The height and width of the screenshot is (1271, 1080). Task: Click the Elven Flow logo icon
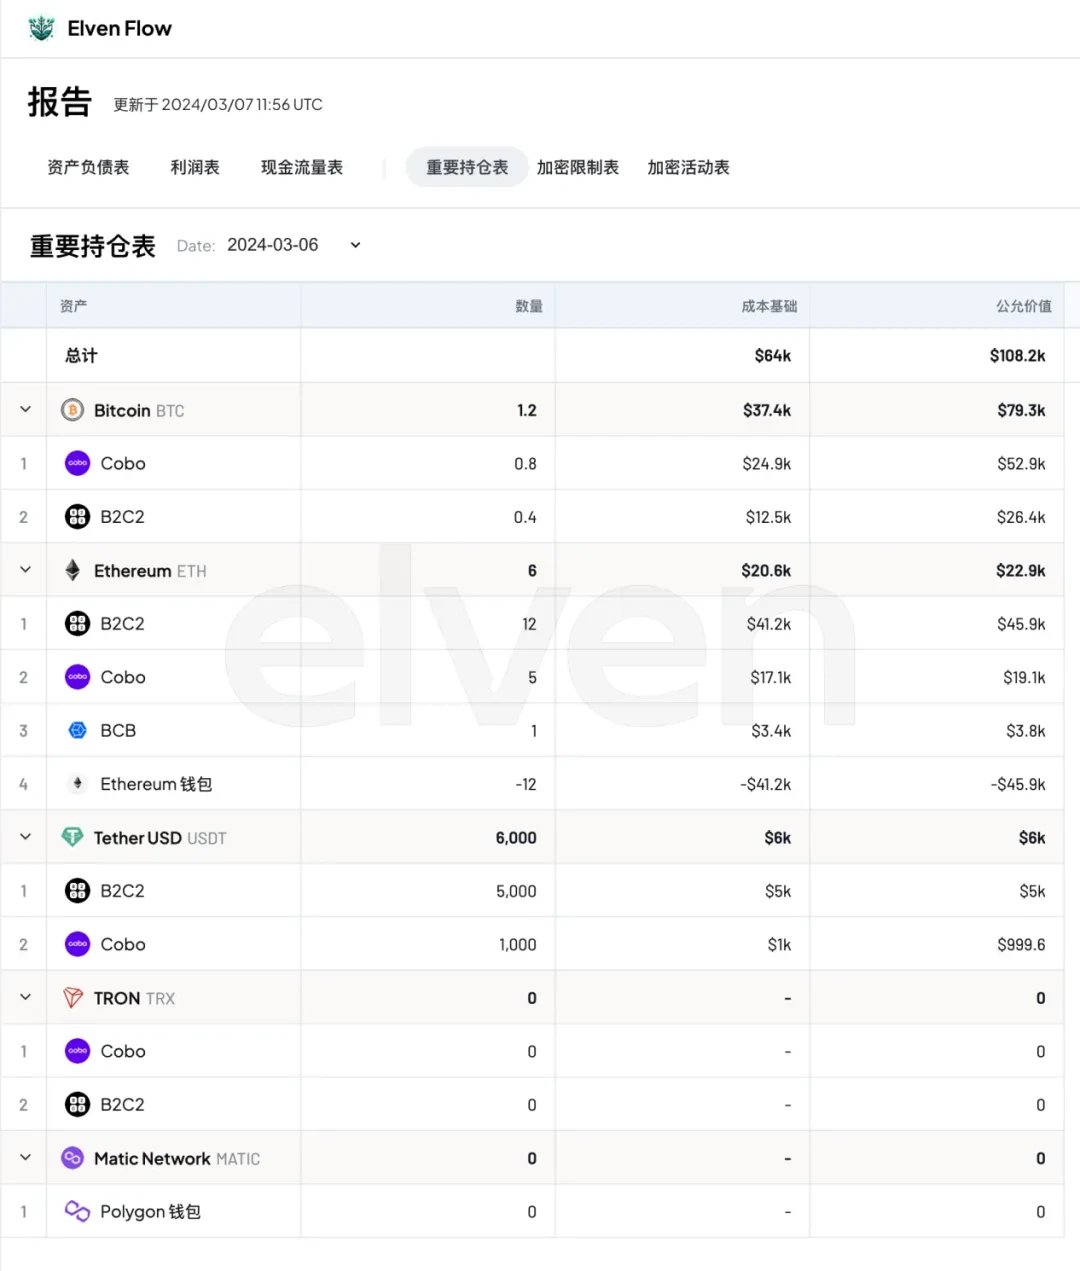[41, 28]
